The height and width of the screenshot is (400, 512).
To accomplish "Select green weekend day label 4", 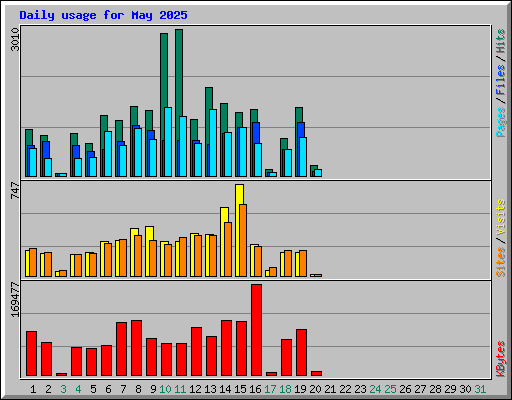I will [78, 389].
